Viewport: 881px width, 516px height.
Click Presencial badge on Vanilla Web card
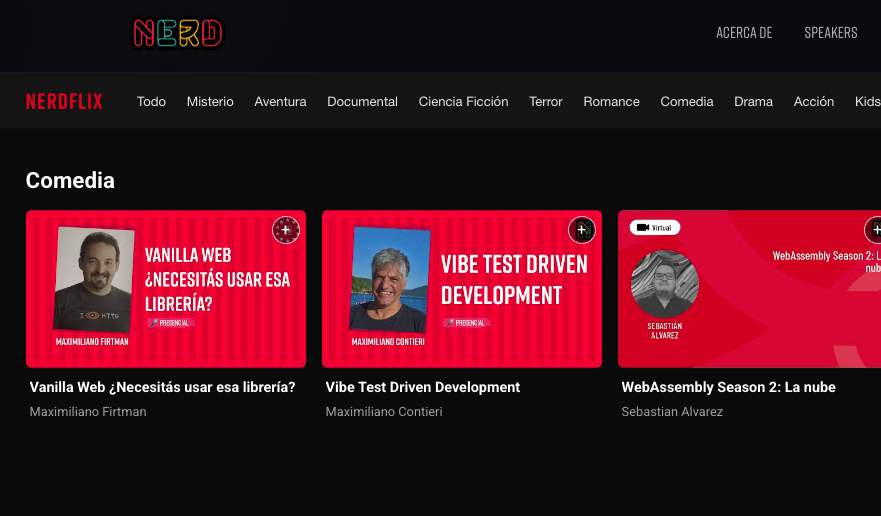click(x=171, y=323)
